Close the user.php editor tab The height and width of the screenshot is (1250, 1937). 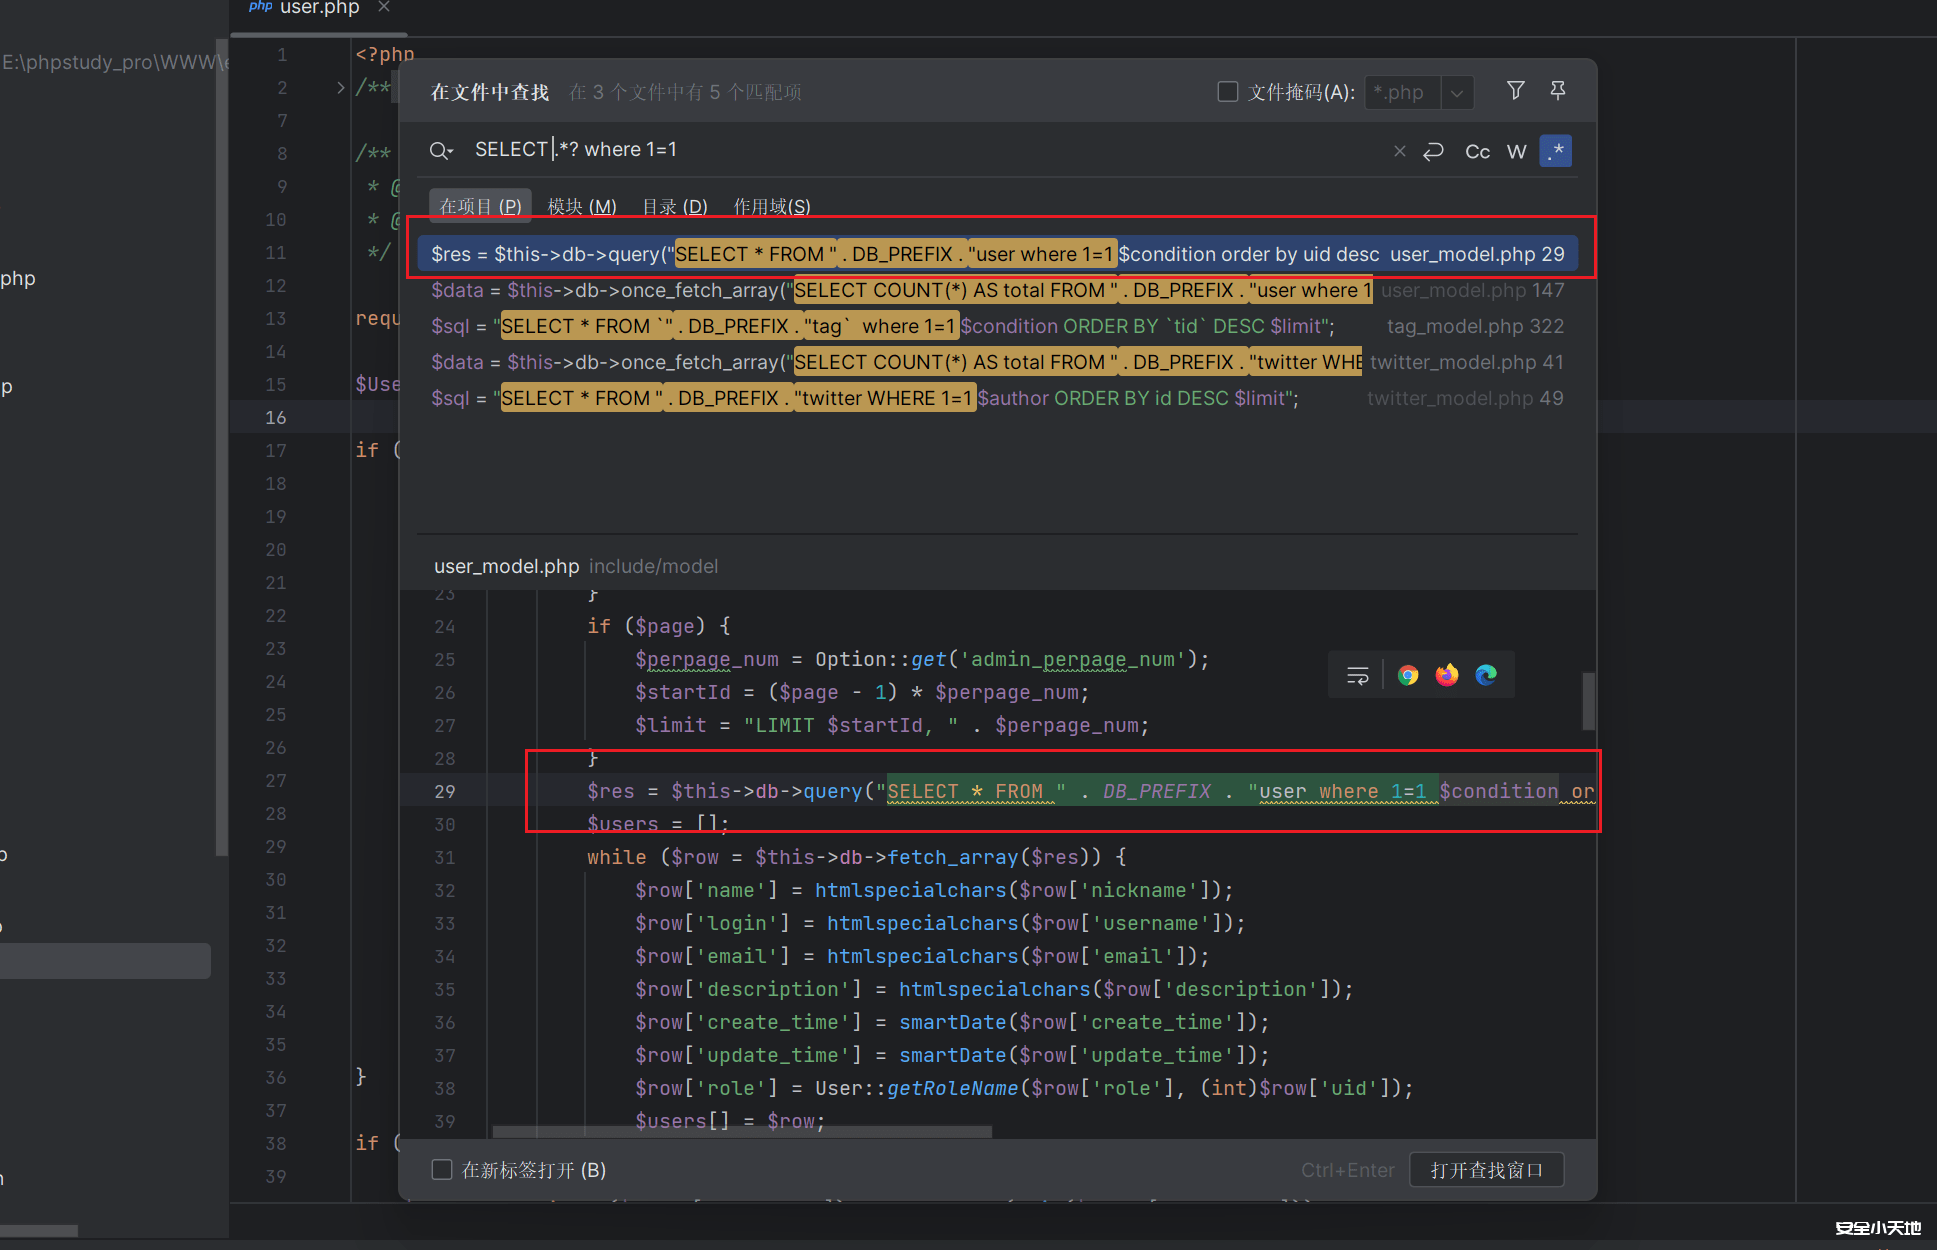(384, 8)
